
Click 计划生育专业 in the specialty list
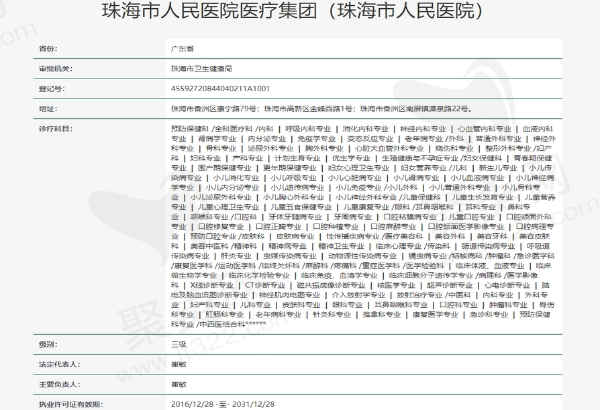click(x=297, y=158)
